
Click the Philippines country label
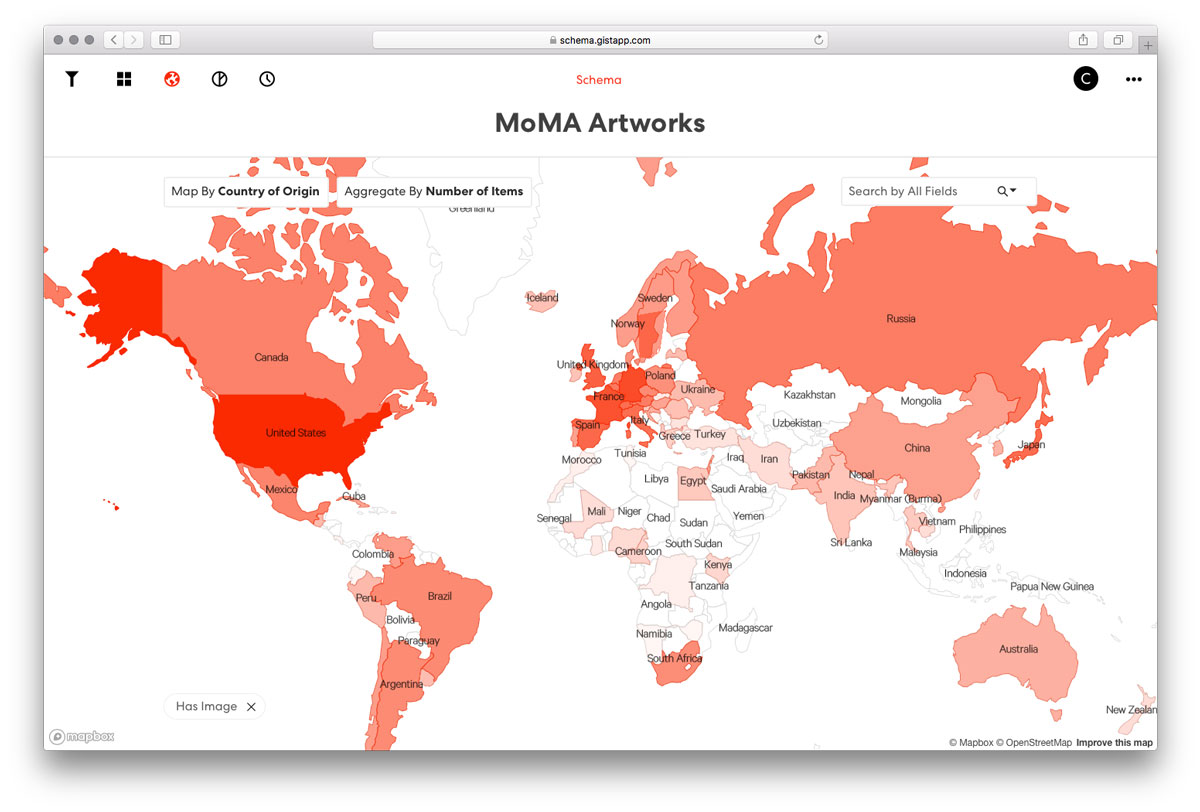coord(982,529)
